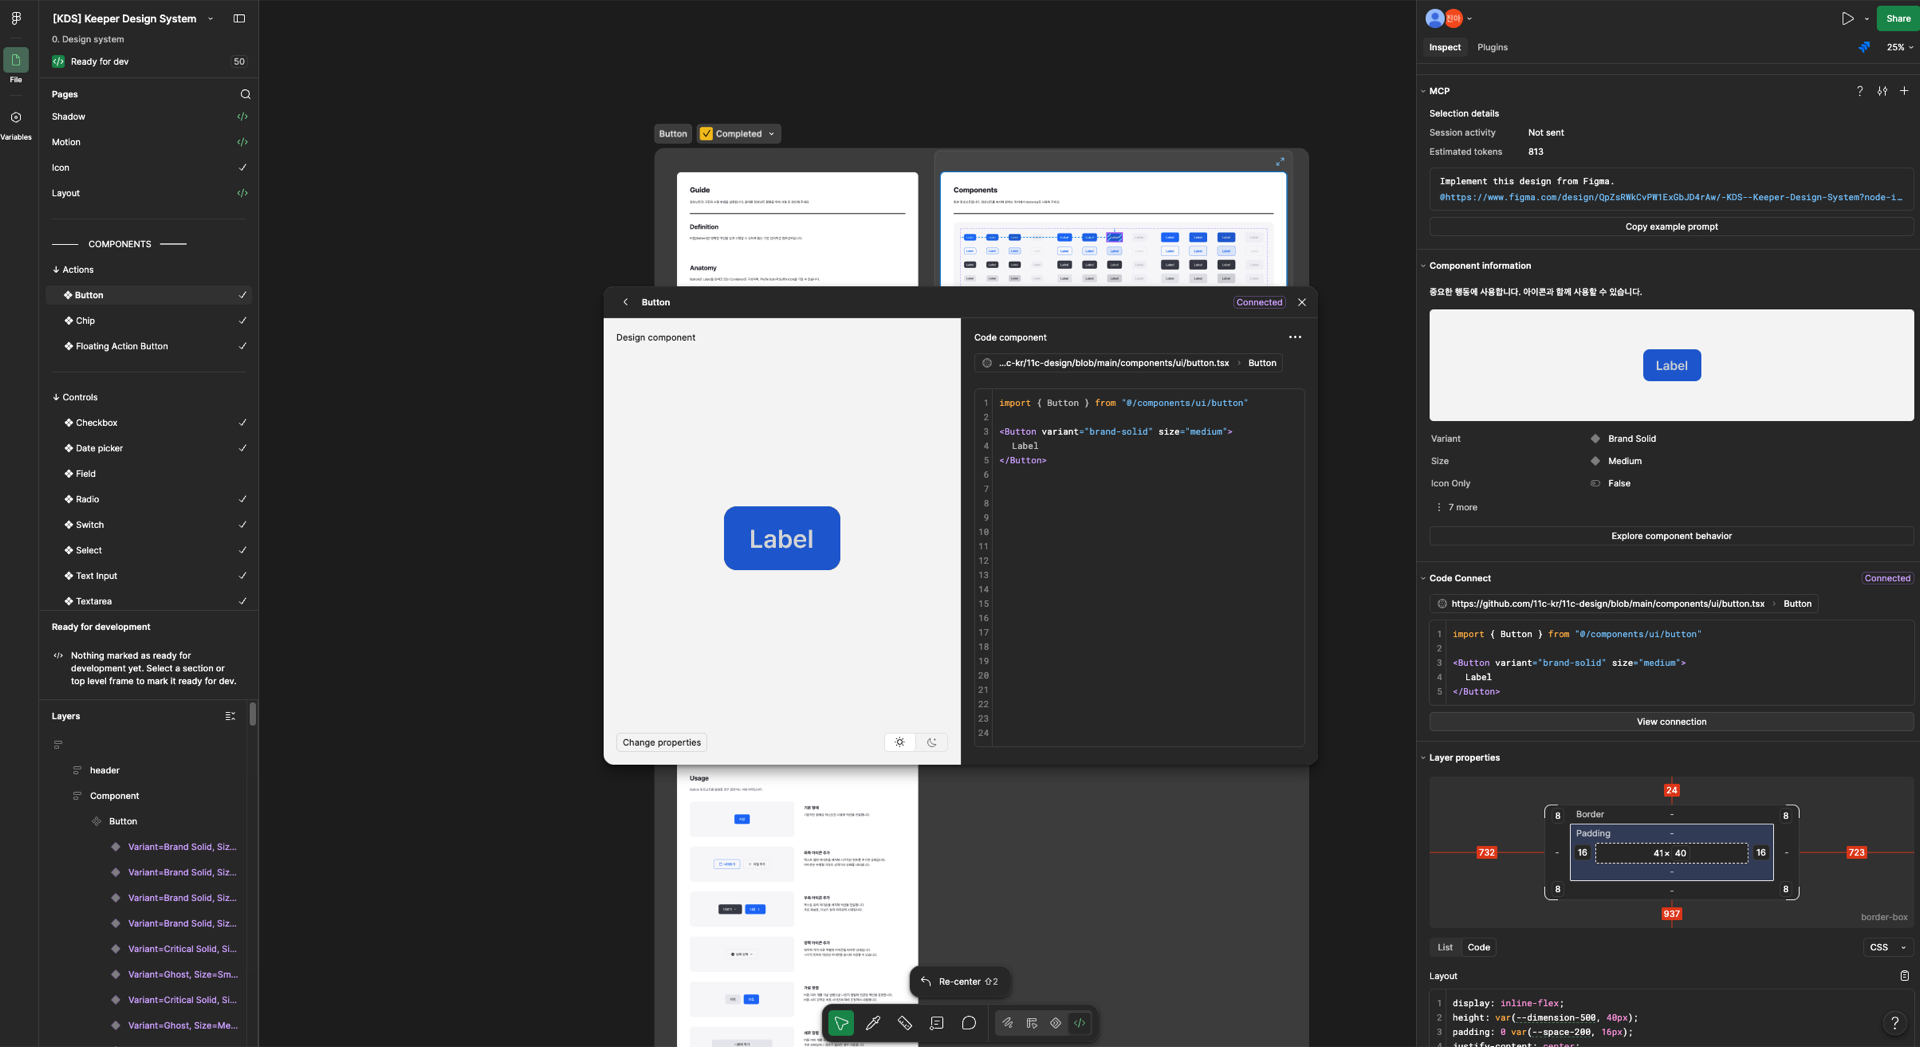This screenshot has width=1920, height=1047.
Task: Click the blue Label preview in the Inspect panel
Action: click(1671, 365)
